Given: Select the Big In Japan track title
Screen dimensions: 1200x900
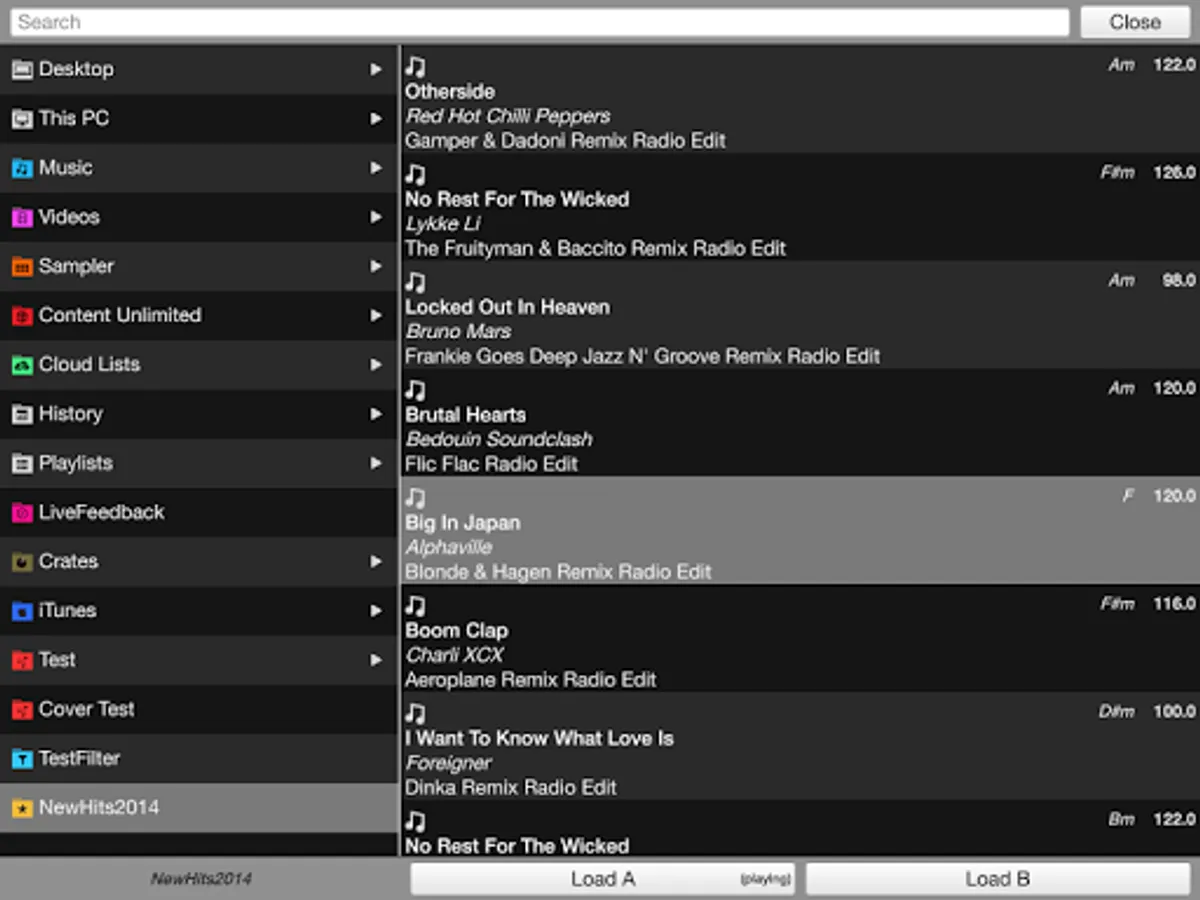Looking at the screenshot, I should point(463,523).
